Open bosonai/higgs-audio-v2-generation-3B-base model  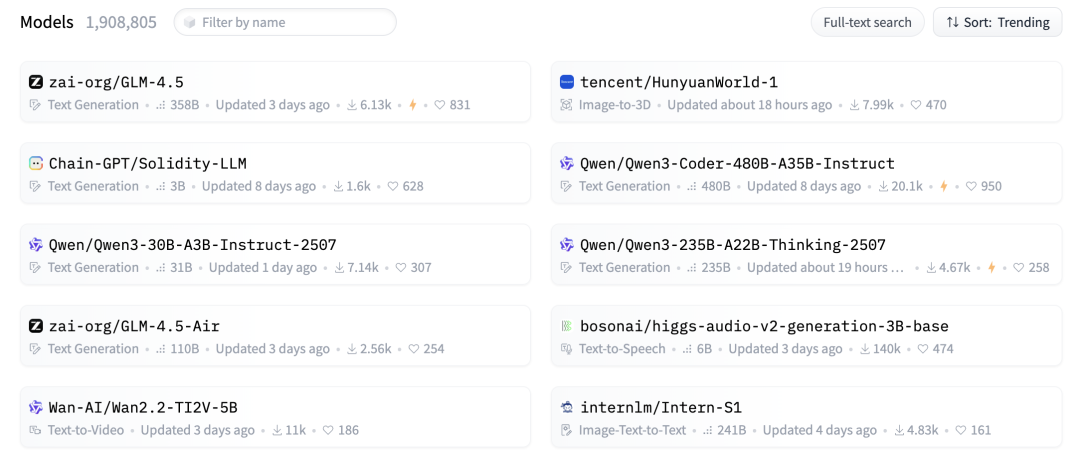pos(764,326)
